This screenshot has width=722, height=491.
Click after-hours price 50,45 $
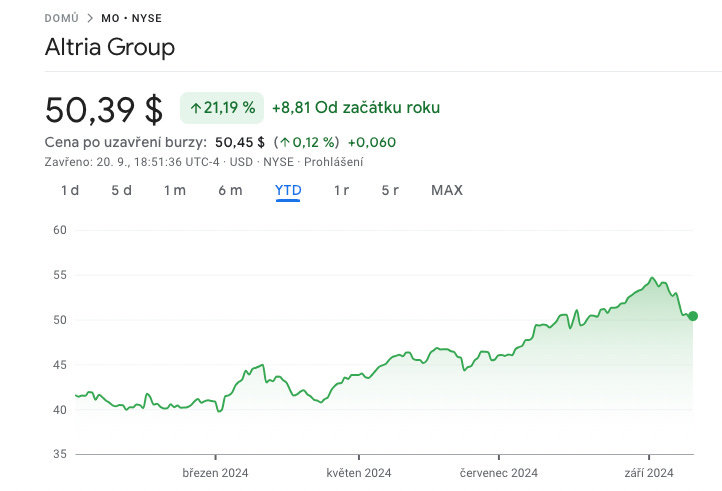coord(240,142)
